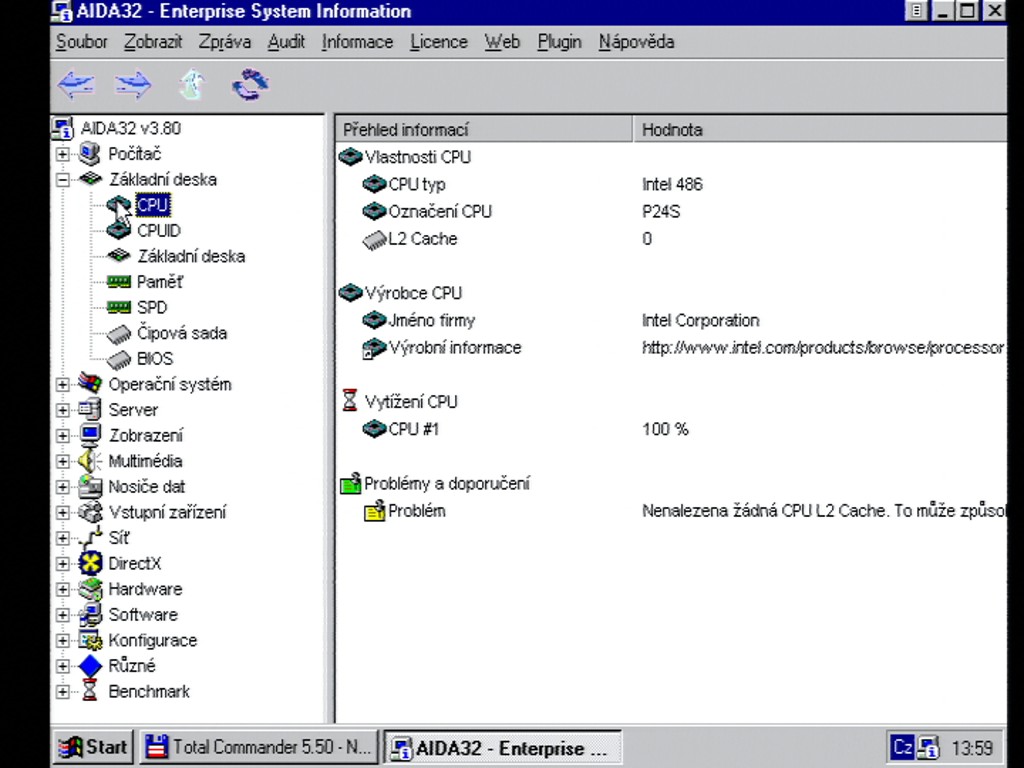The height and width of the screenshot is (768, 1024).
Task: Expand the Multimédia tree node
Action: (x=63, y=461)
